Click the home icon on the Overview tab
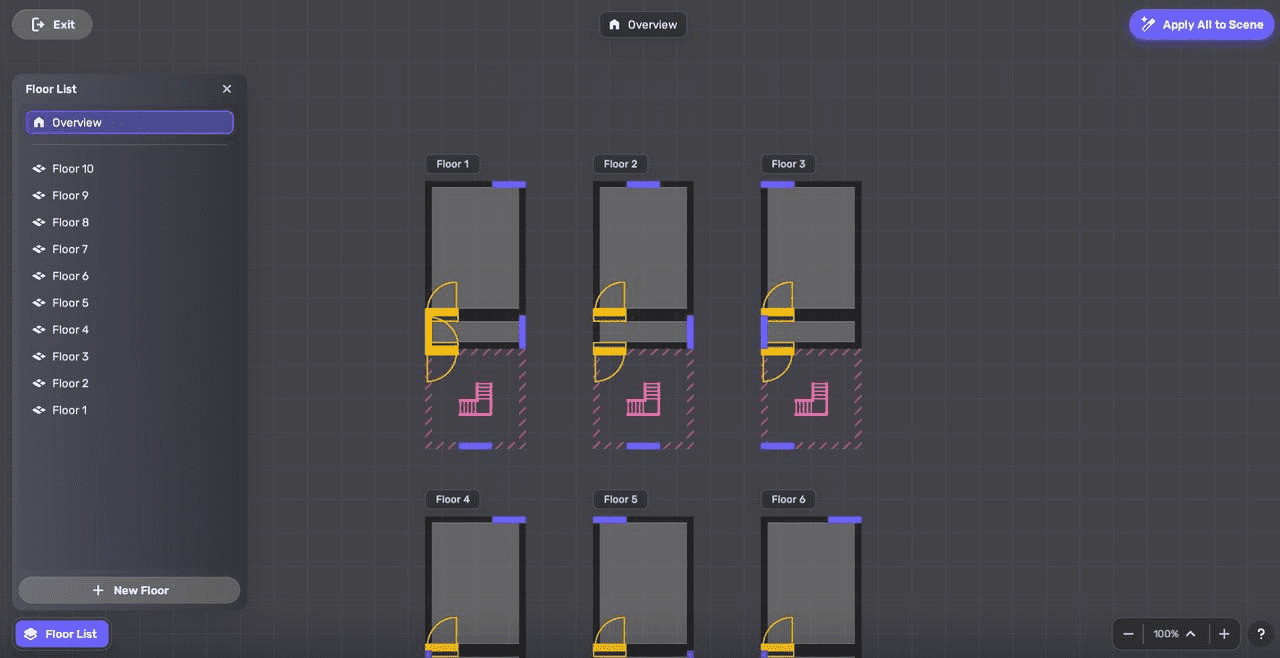Image resolution: width=1280 pixels, height=658 pixels. coord(613,24)
